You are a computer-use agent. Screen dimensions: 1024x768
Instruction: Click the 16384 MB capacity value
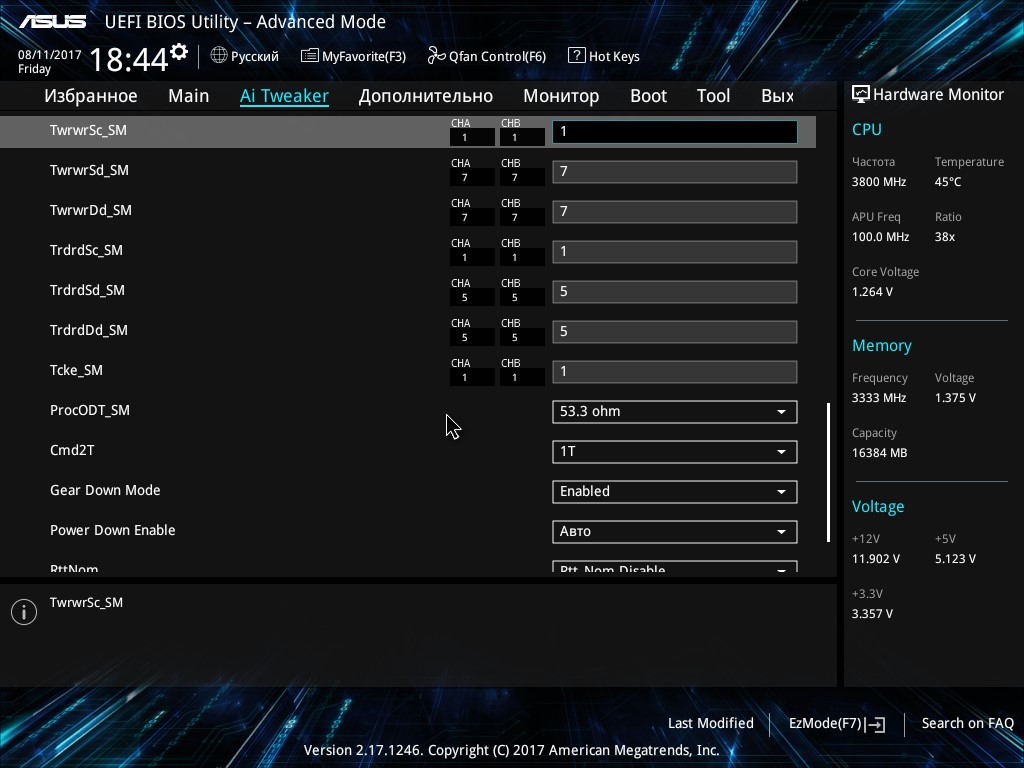879,453
